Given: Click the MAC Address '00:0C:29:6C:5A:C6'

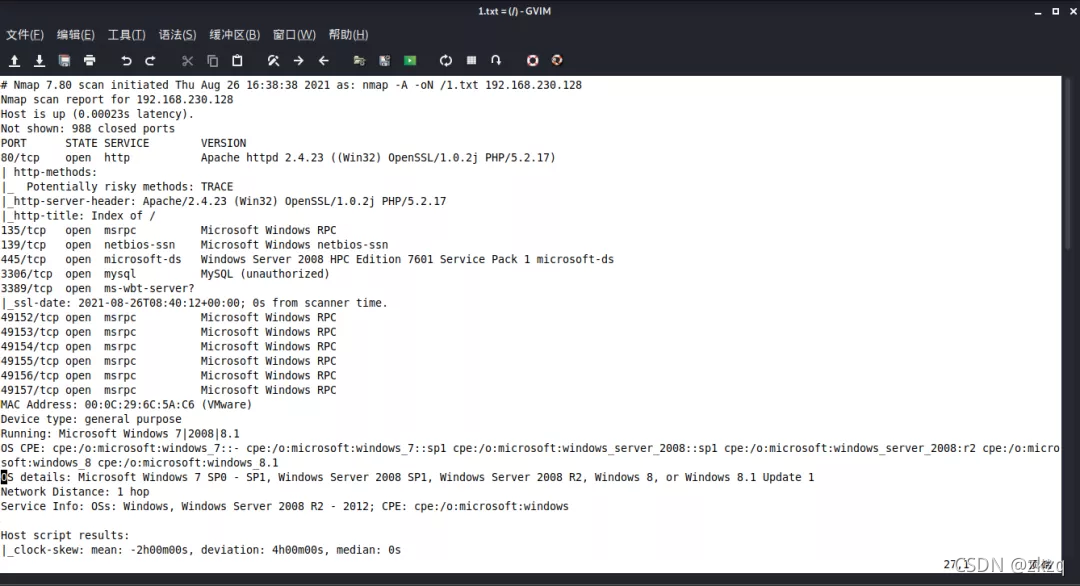Looking at the screenshot, I should pos(139,404).
